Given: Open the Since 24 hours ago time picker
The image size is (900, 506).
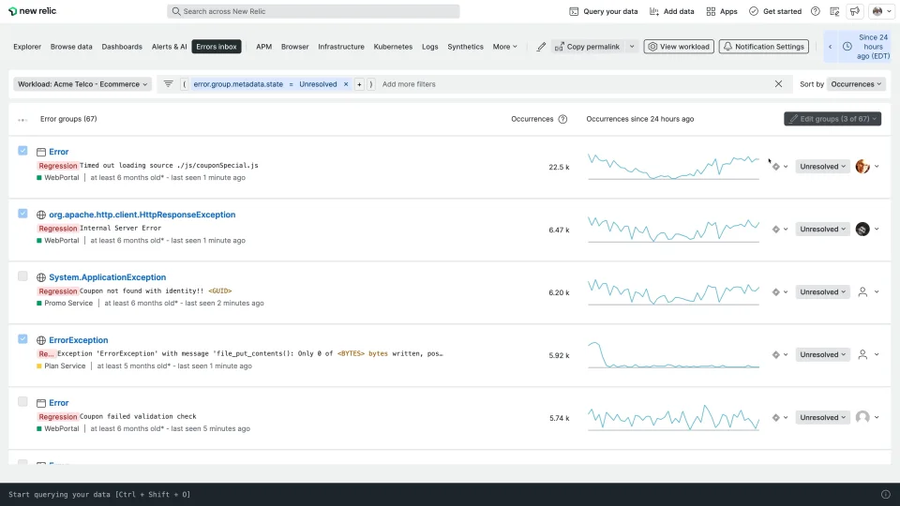Looking at the screenshot, I should (866, 47).
